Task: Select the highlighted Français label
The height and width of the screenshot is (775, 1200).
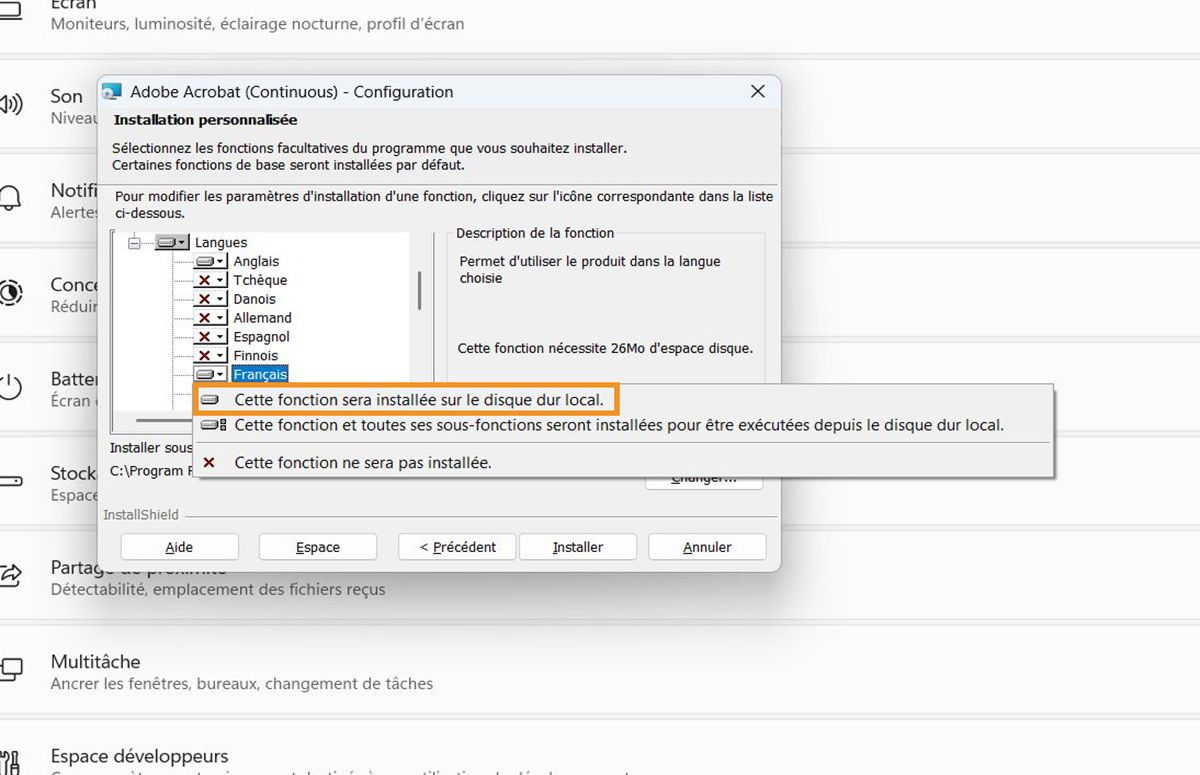Action: pyautogui.click(x=260, y=374)
